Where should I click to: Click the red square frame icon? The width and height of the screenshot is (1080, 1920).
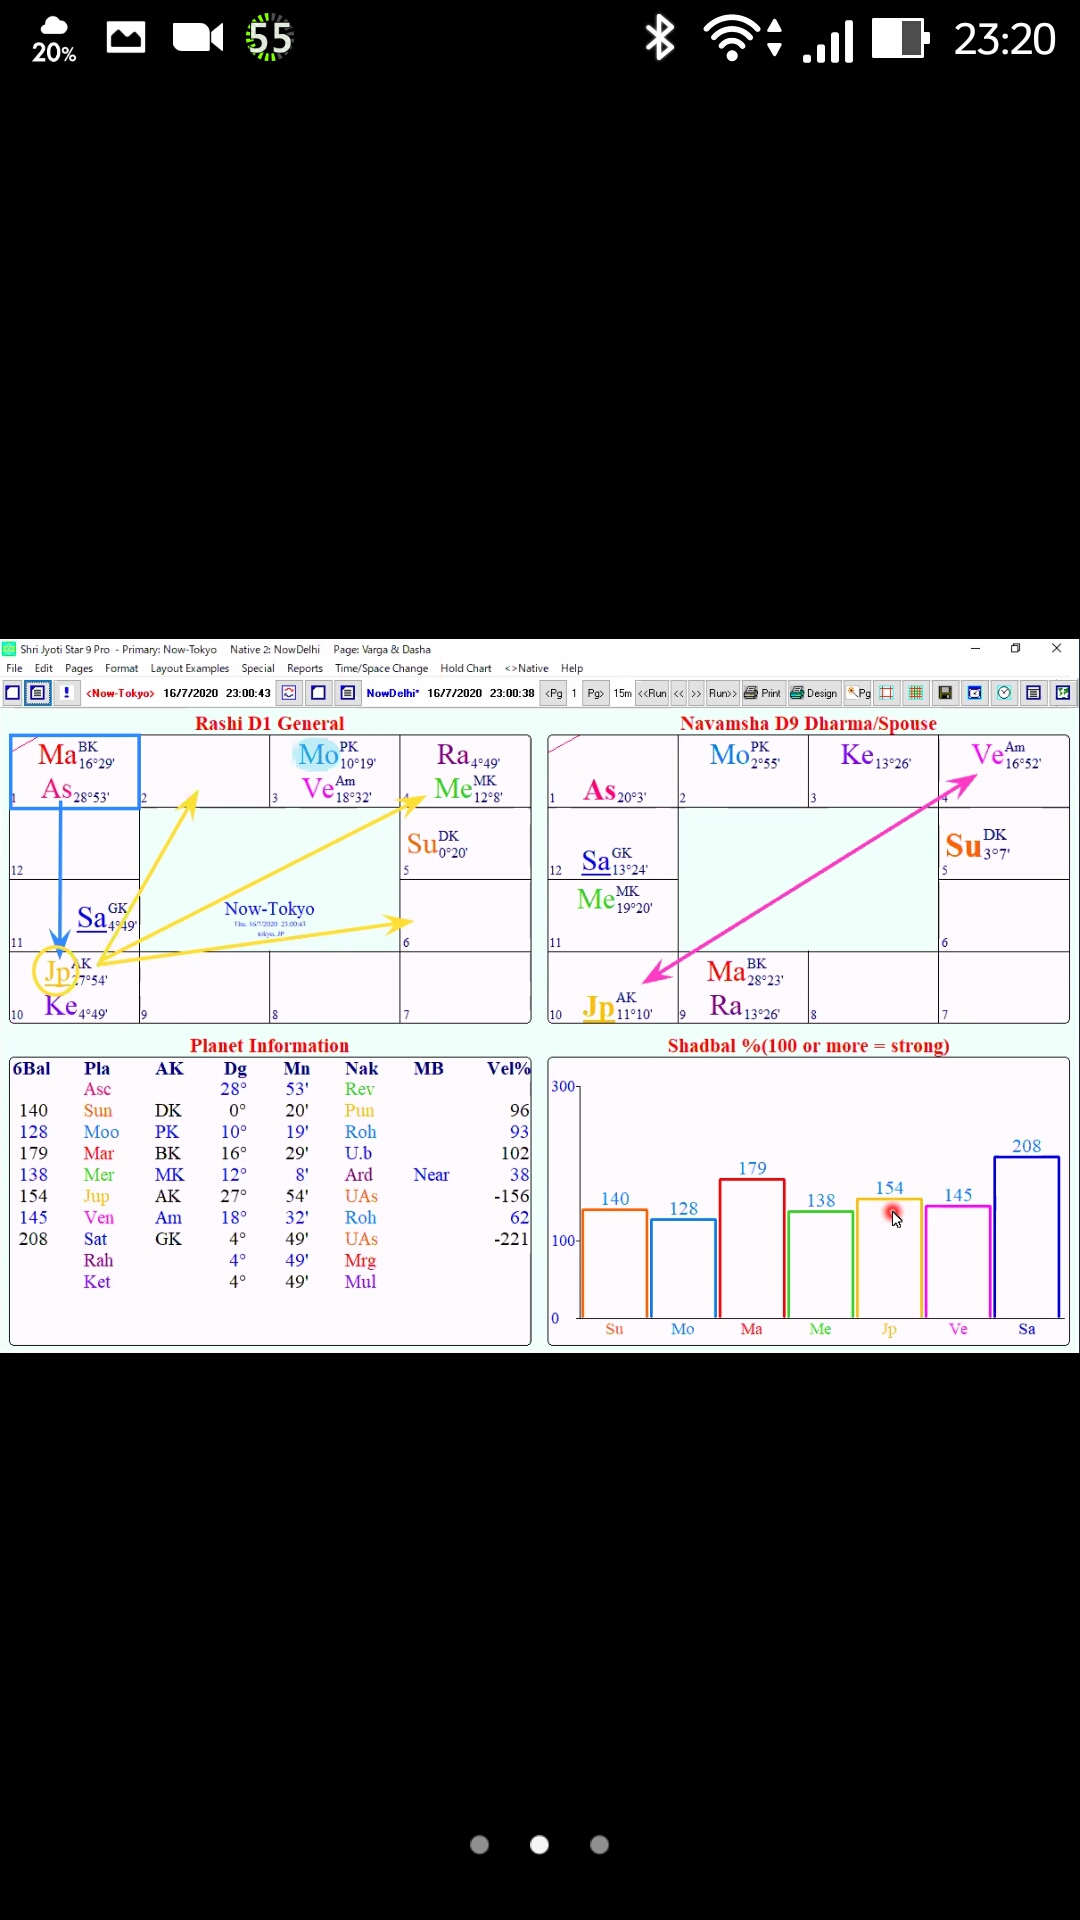coord(886,693)
